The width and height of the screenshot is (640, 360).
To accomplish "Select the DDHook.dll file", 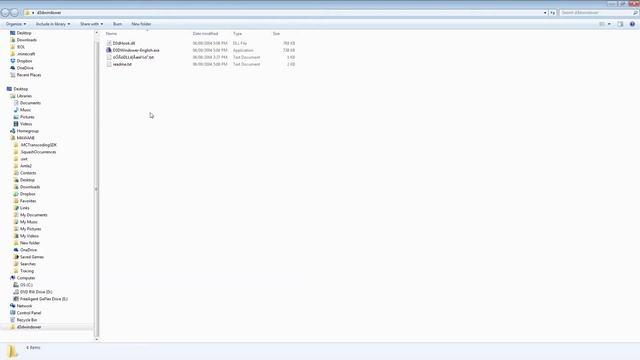I will [x=124, y=43].
